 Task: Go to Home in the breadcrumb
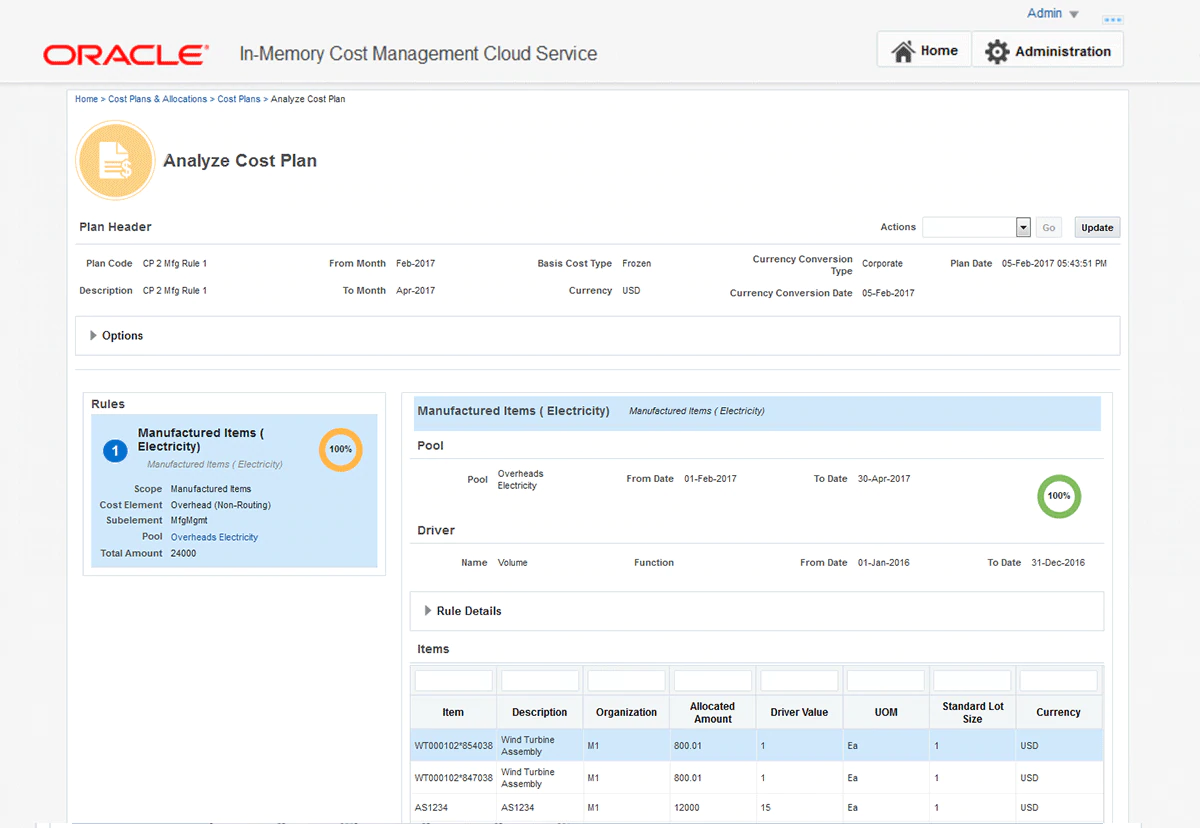click(86, 99)
